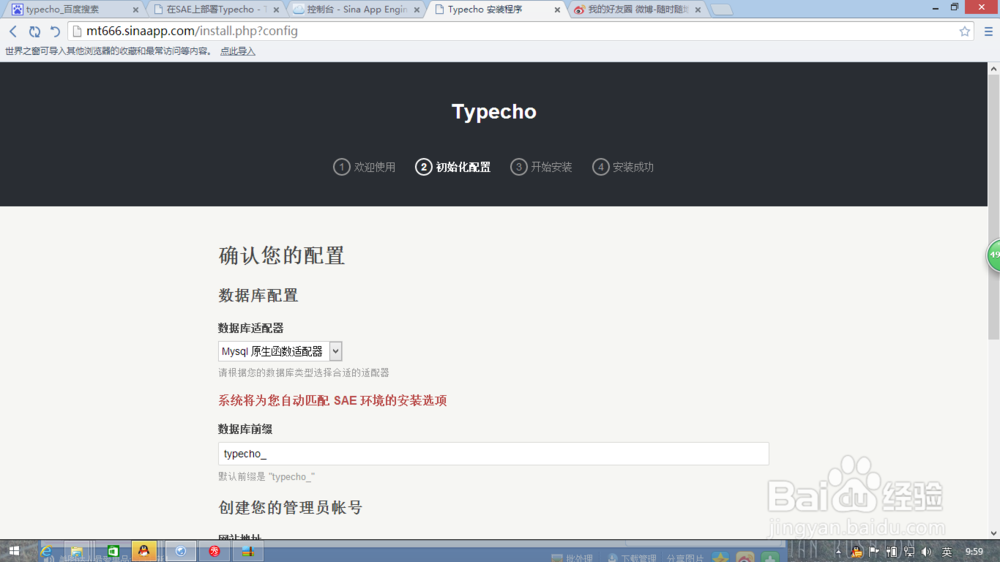Click the 数据库配置 heading
Viewport: 1000px width, 562px height.
pyautogui.click(x=258, y=295)
